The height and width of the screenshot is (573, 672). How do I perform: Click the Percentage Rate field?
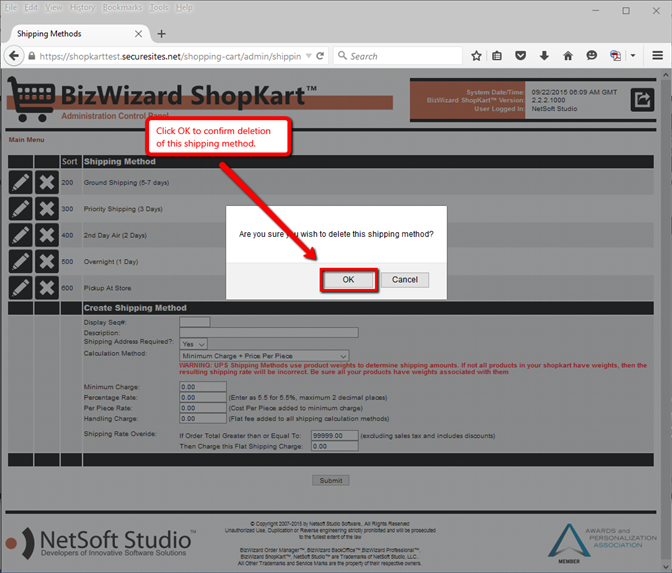[x=203, y=398]
